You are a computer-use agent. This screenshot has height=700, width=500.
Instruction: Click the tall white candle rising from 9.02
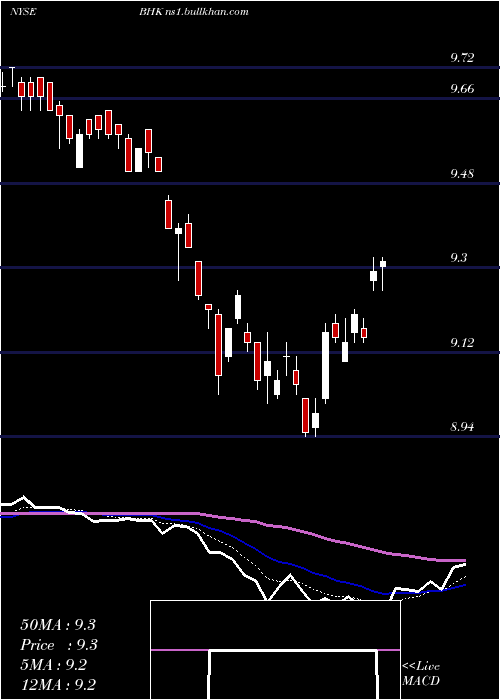pos(325,363)
